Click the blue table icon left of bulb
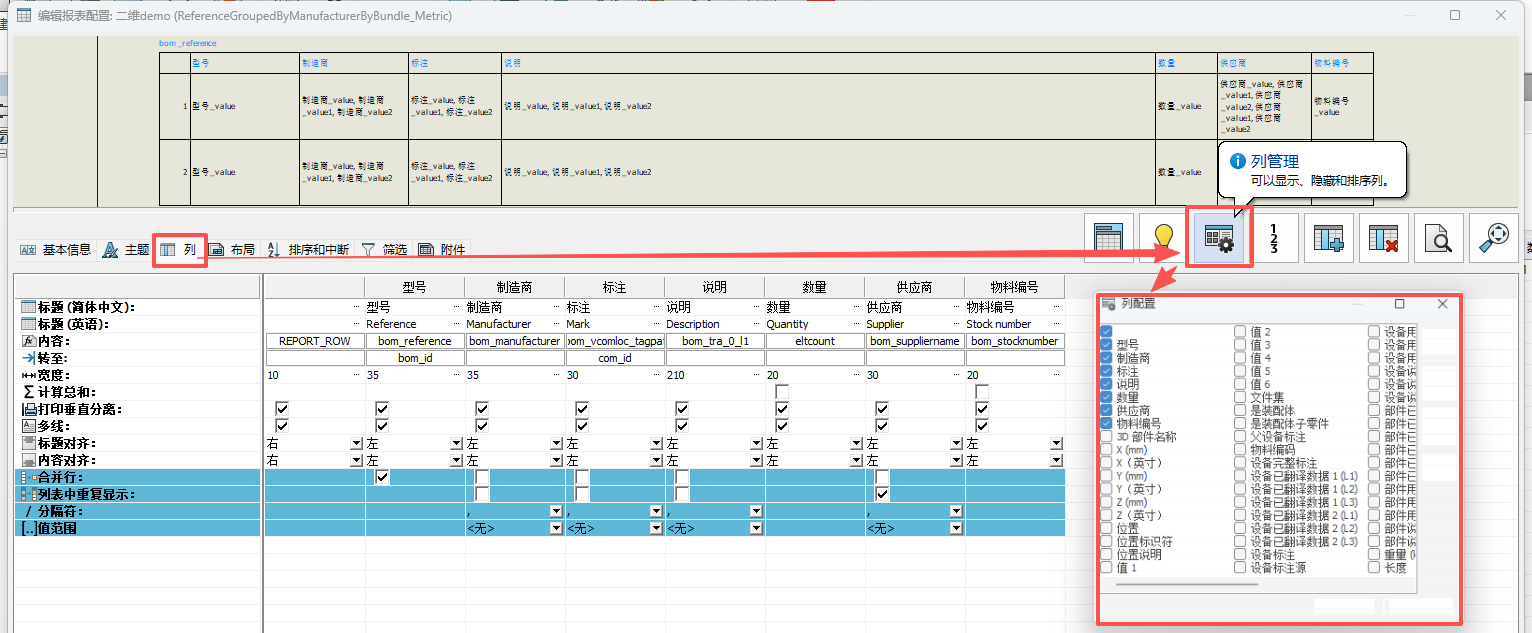Image resolution: width=1532 pixels, height=633 pixels. tap(1108, 238)
